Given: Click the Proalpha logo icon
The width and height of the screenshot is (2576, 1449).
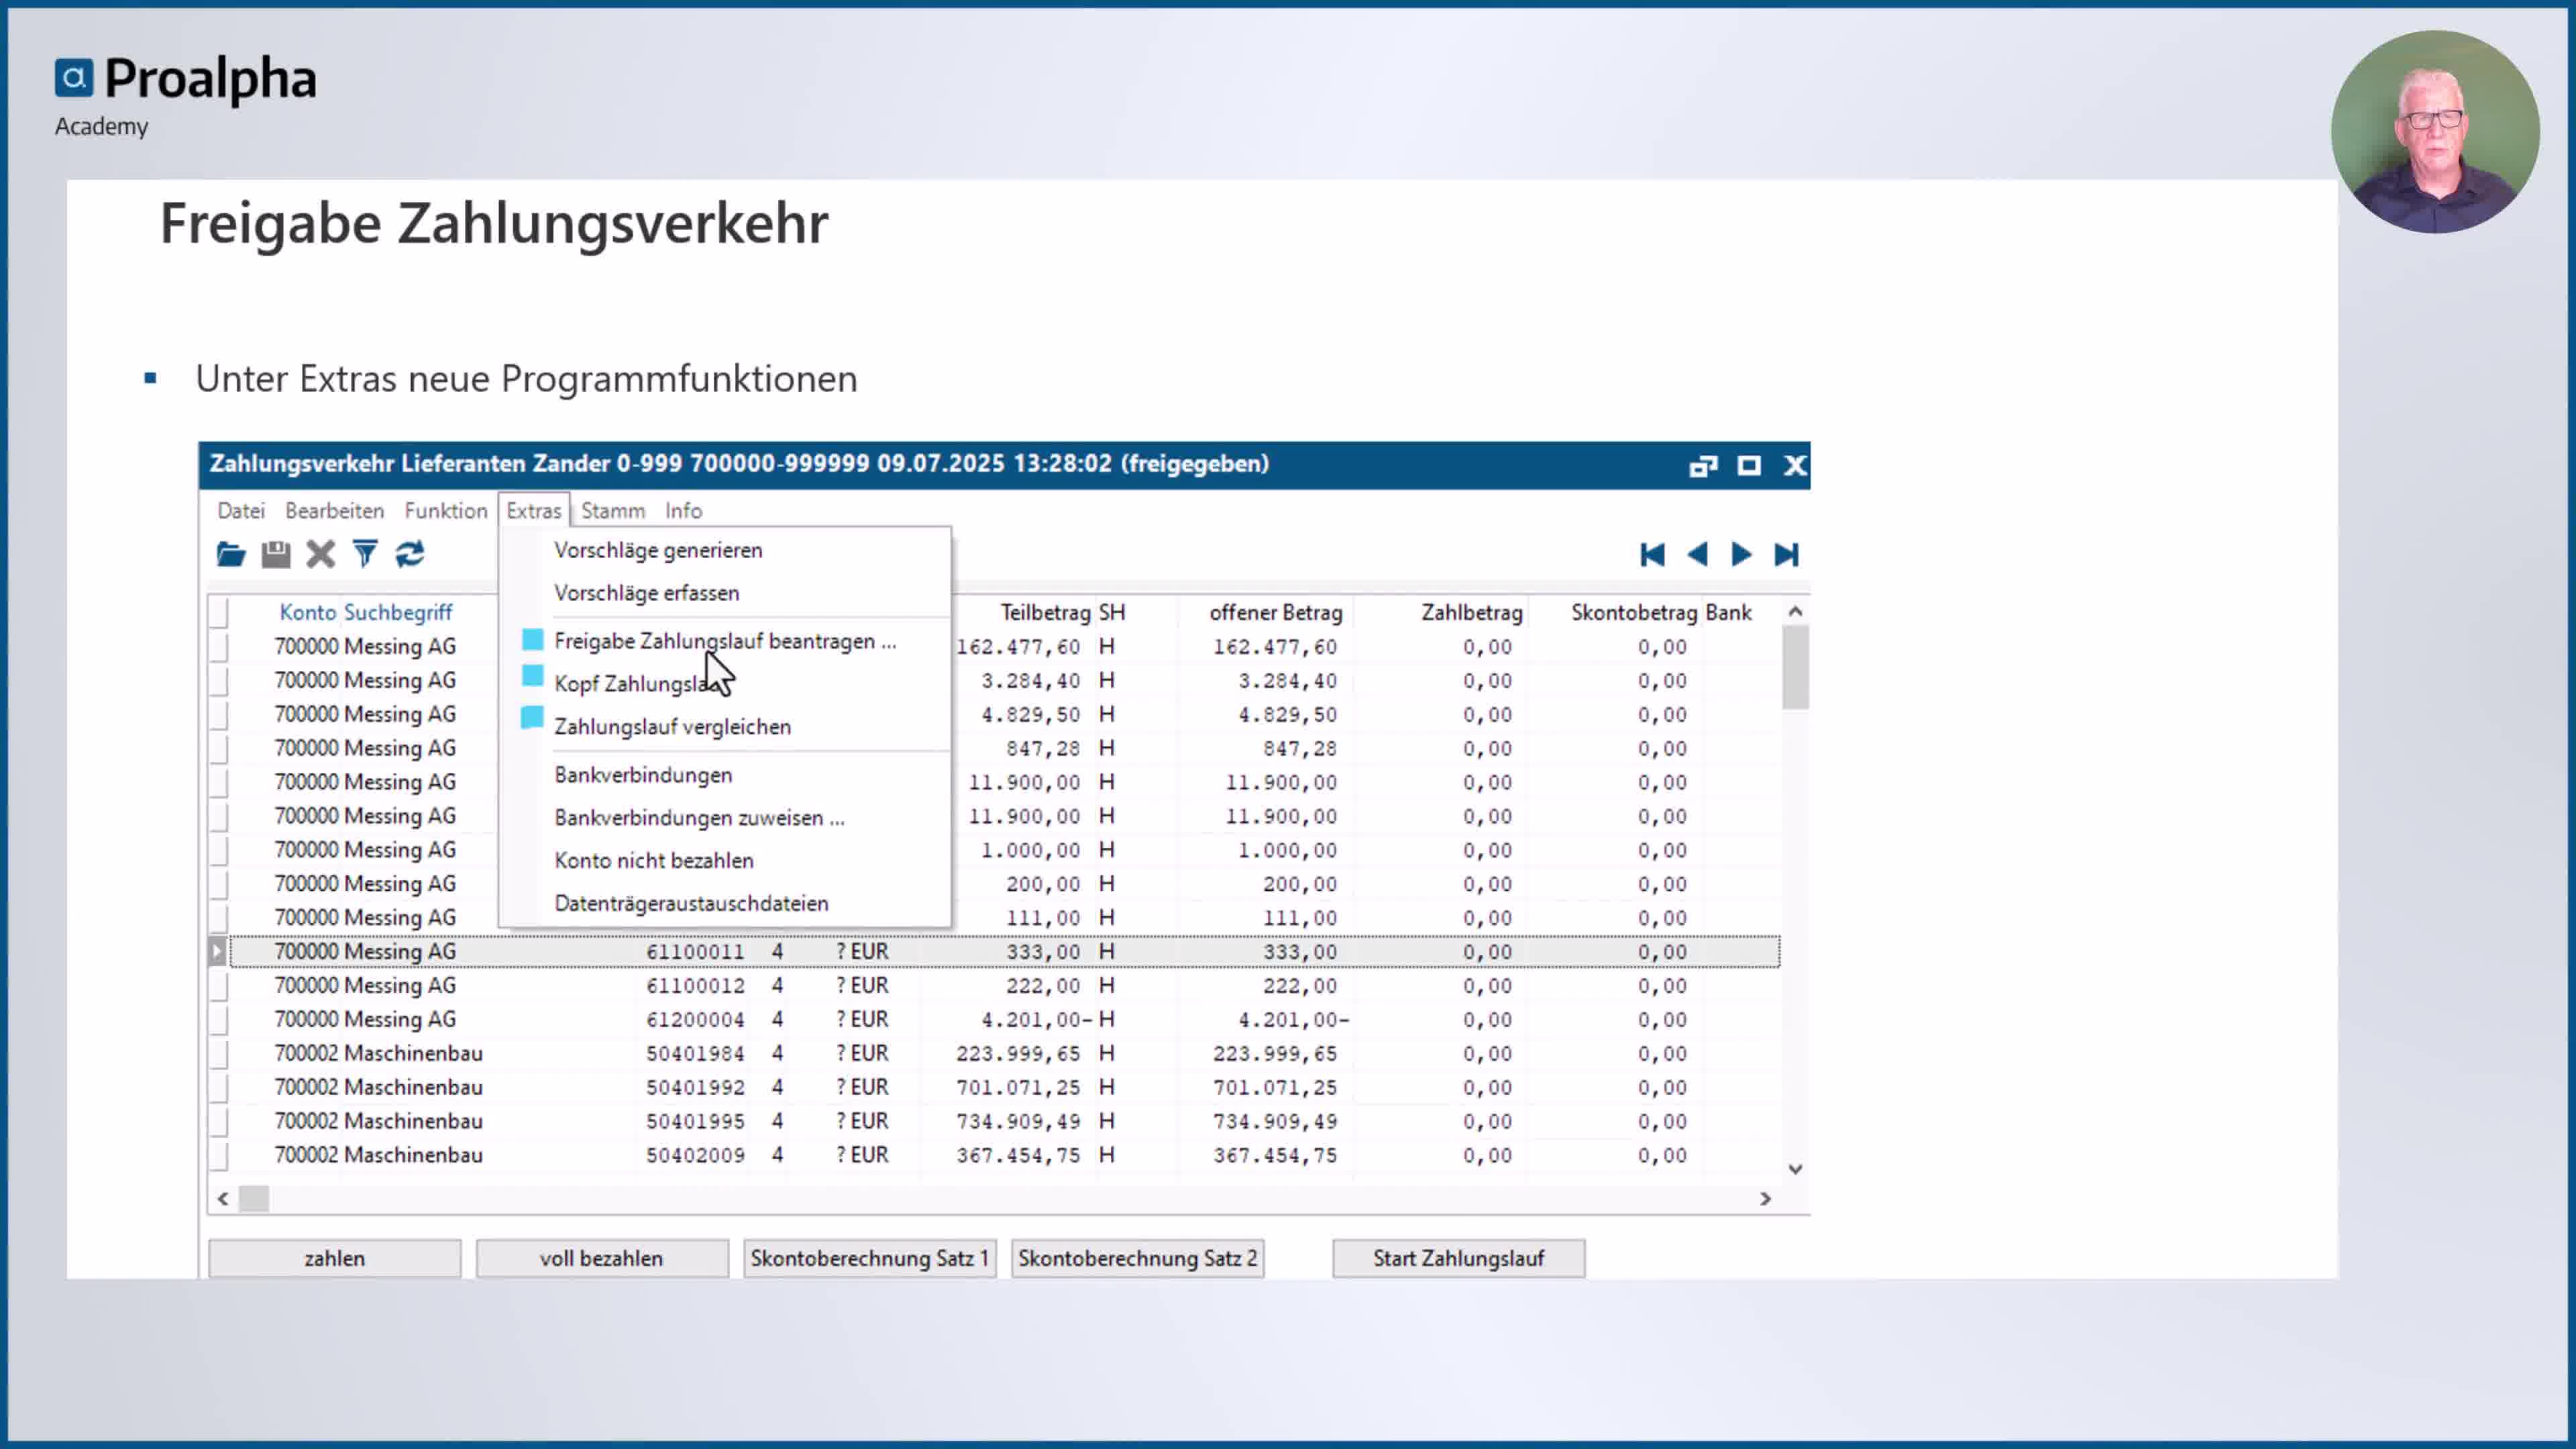Looking at the screenshot, I should pyautogui.click(x=74, y=78).
